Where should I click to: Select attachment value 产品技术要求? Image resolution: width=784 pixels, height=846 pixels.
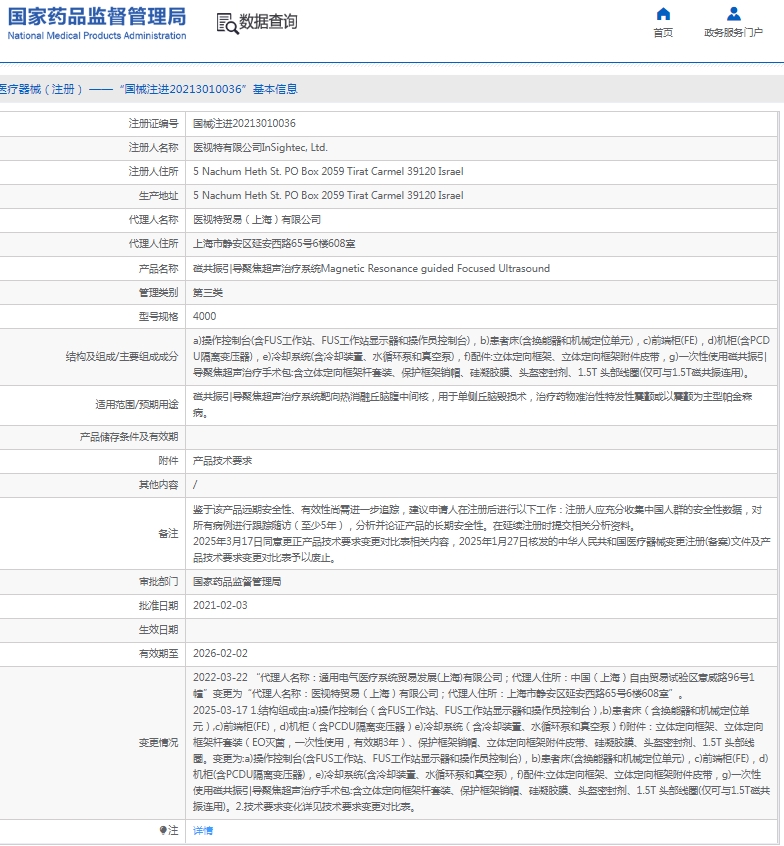222,461
